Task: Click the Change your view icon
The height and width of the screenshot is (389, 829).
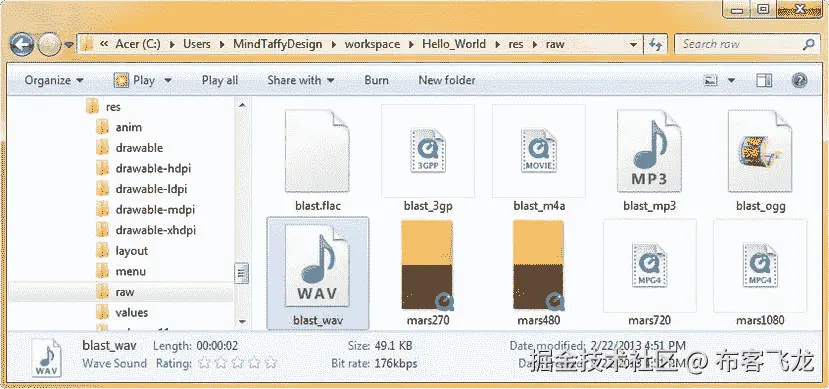Action: click(x=712, y=81)
